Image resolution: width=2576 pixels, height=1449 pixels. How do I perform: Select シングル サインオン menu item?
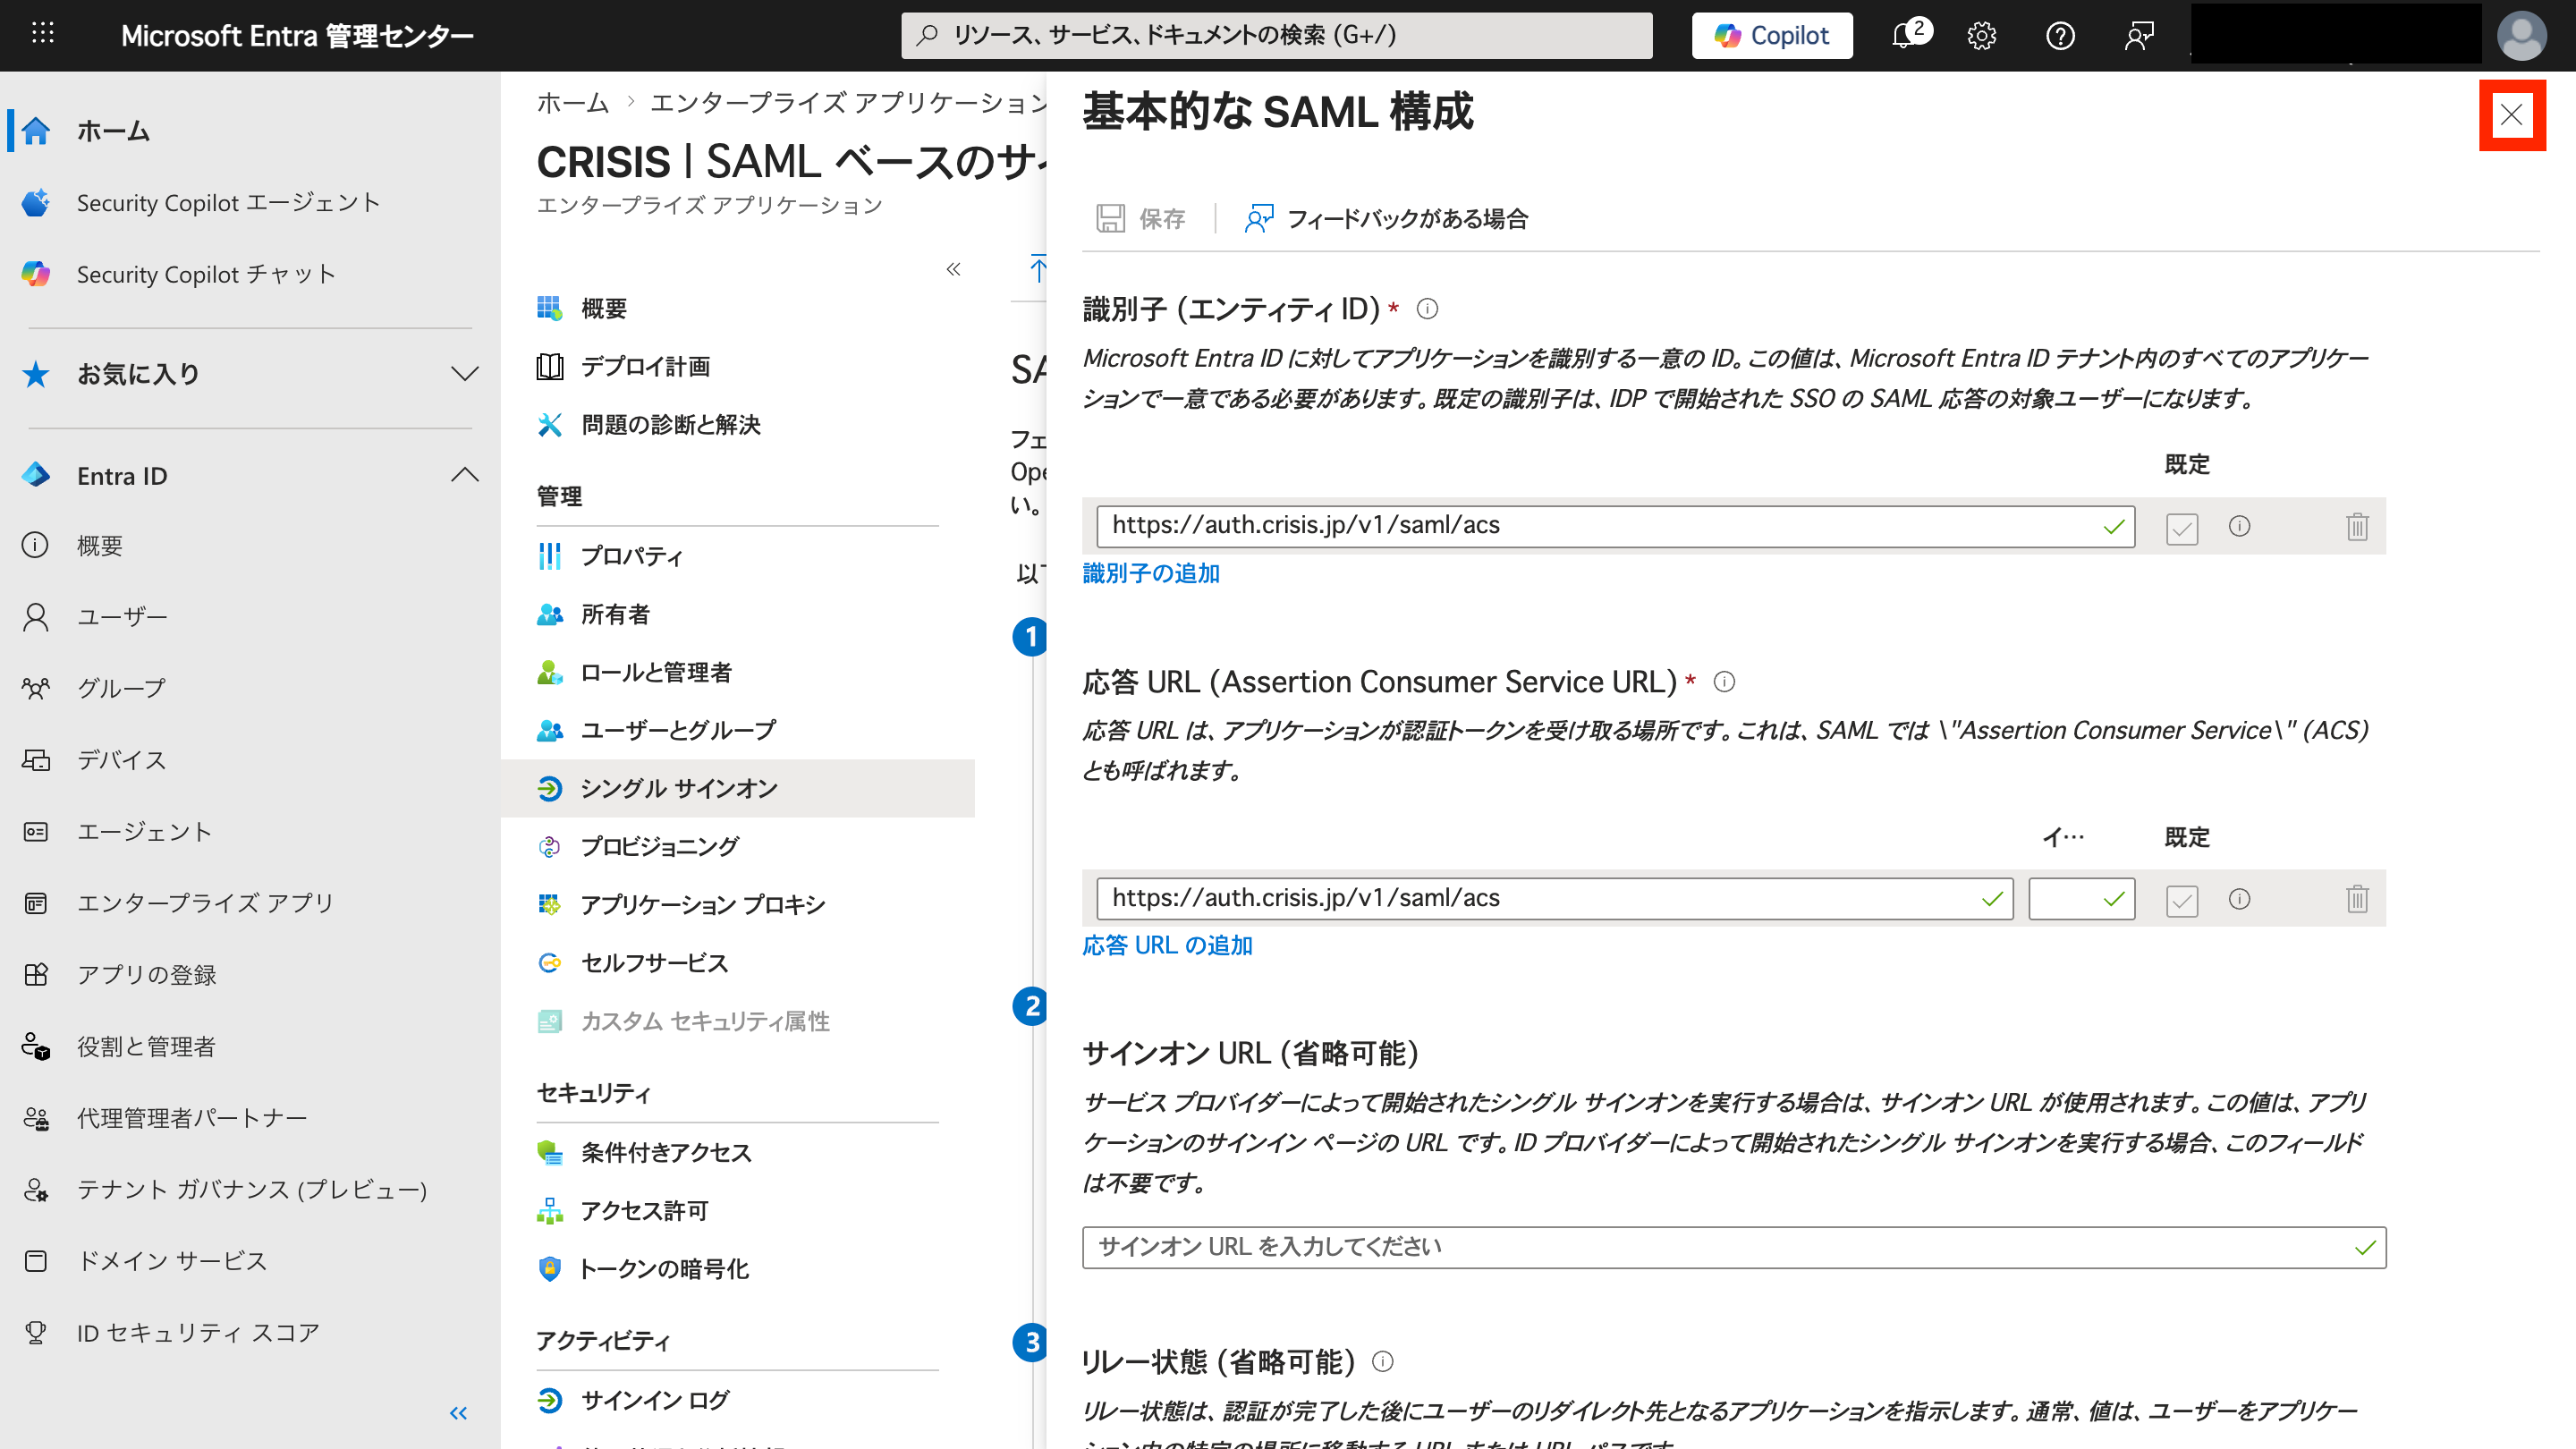coord(738,788)
